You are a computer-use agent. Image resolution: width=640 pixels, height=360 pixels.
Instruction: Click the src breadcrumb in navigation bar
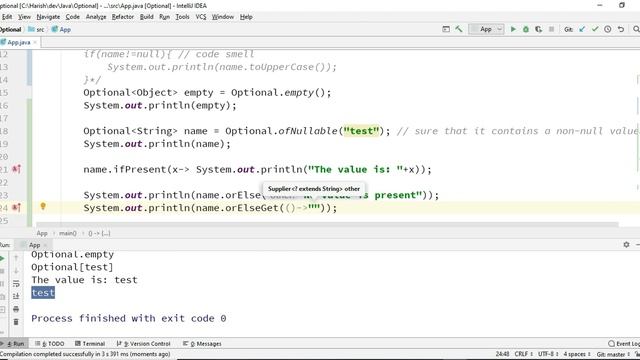click(36, 29)
